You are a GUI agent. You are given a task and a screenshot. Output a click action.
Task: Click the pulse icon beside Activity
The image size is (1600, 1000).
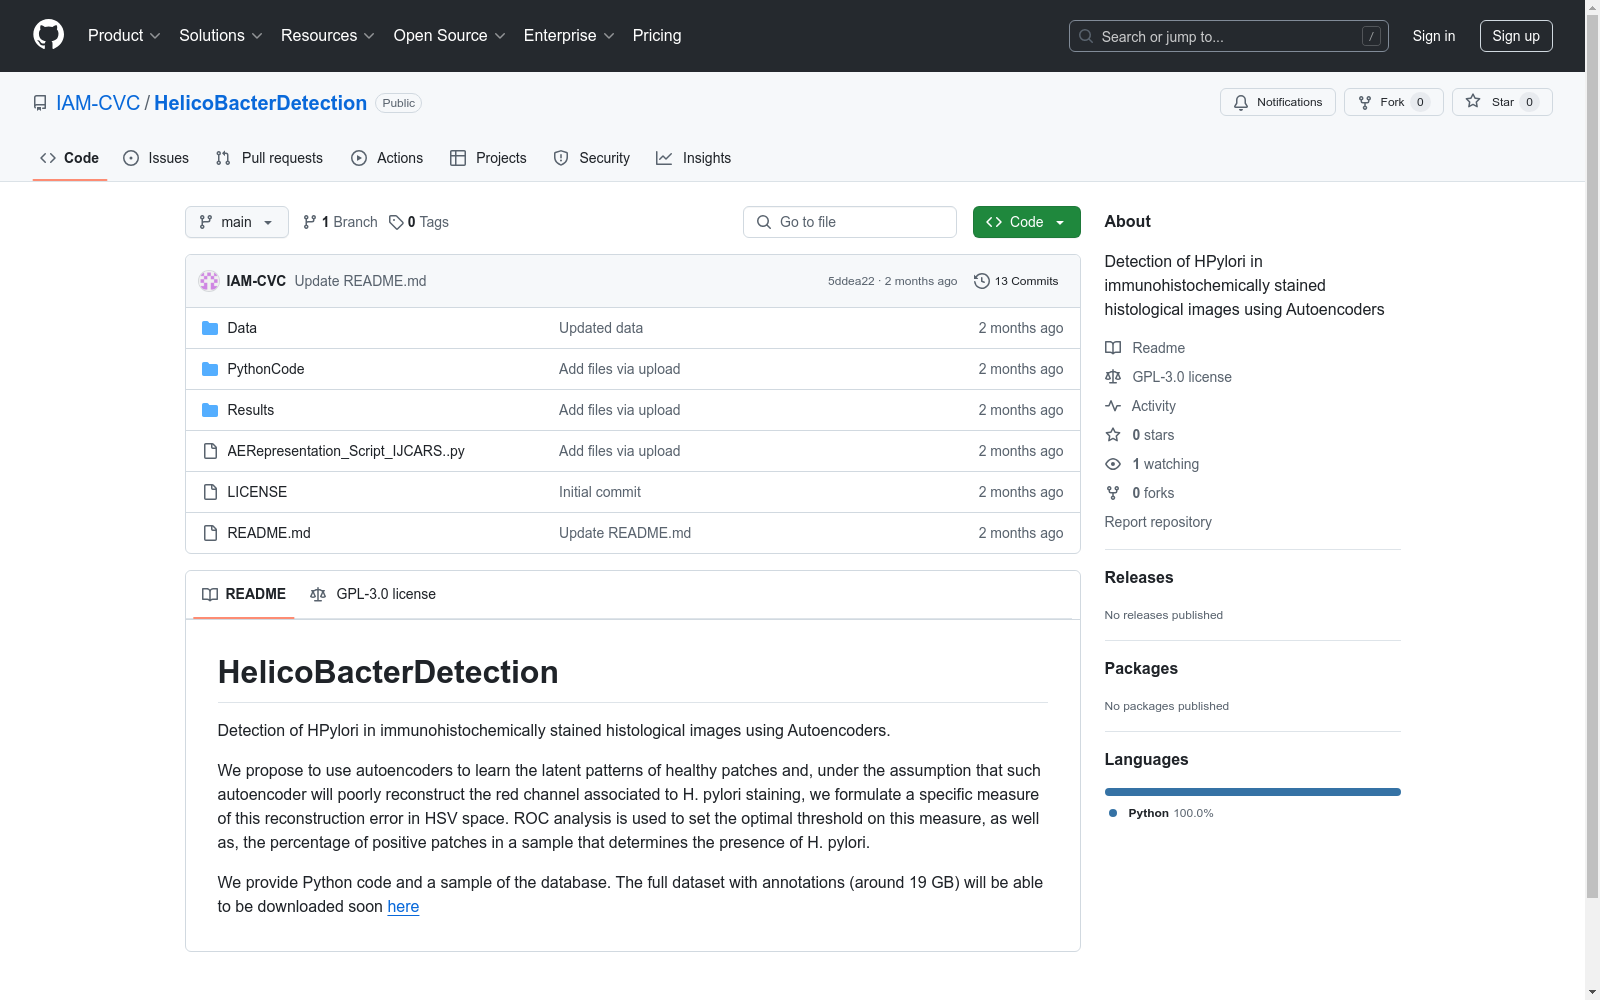1113,406
